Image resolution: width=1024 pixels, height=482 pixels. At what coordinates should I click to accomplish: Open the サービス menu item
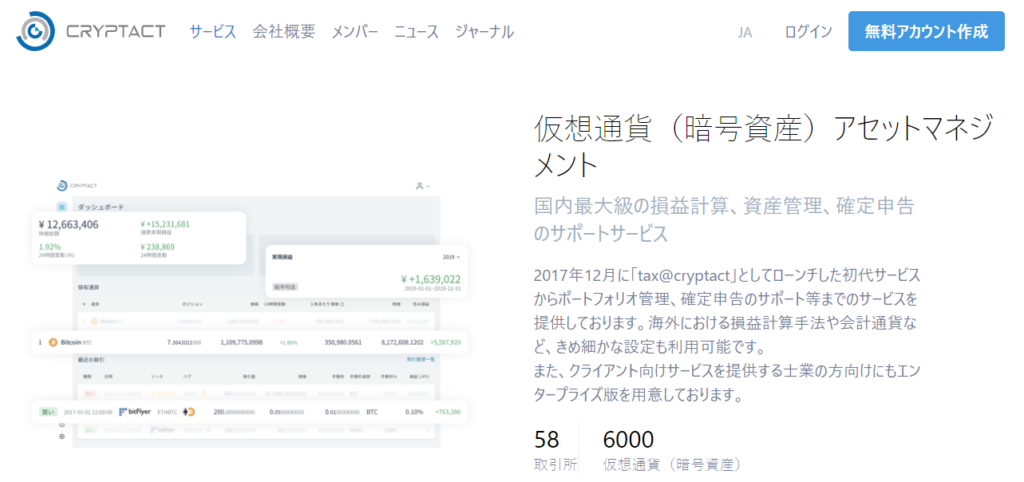tap(213, 31)
